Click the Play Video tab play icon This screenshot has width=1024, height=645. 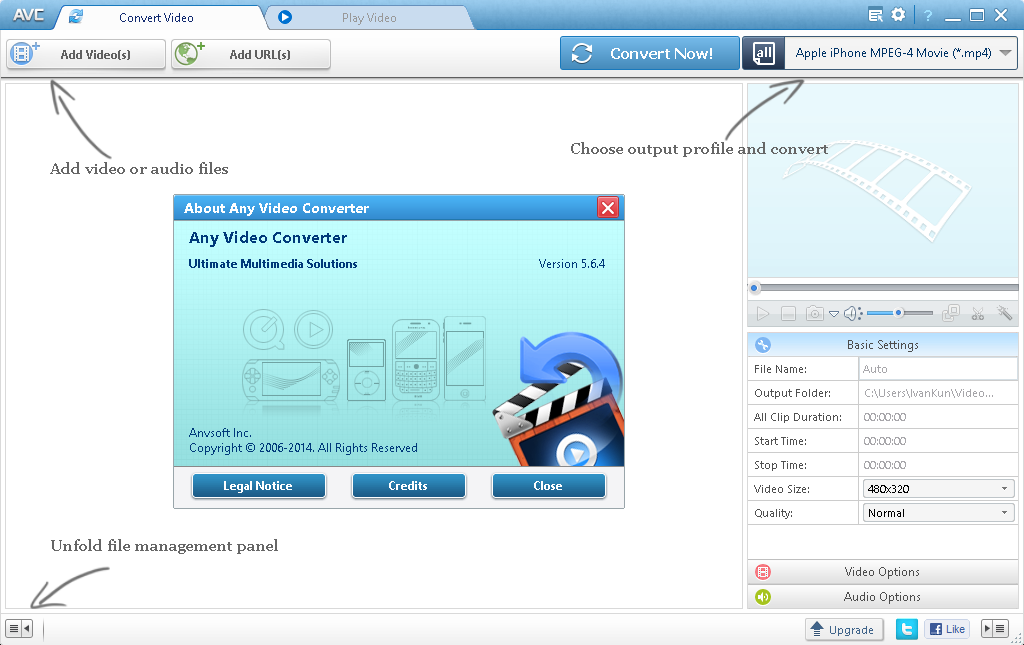(285, 17)
